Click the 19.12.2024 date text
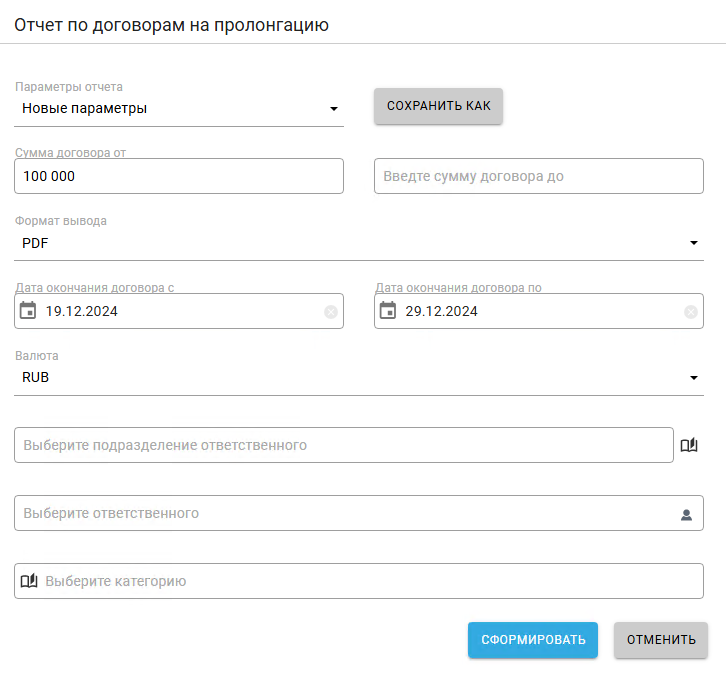The width and height of the screenshot is (726, 674). click(82, 311)
